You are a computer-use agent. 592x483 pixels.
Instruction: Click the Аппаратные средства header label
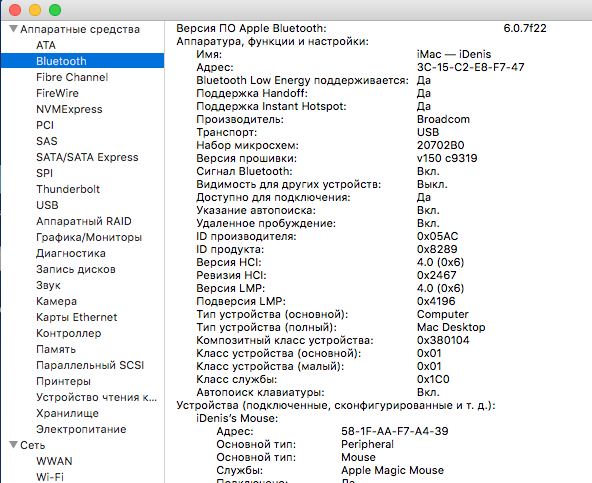coord(80,29)
